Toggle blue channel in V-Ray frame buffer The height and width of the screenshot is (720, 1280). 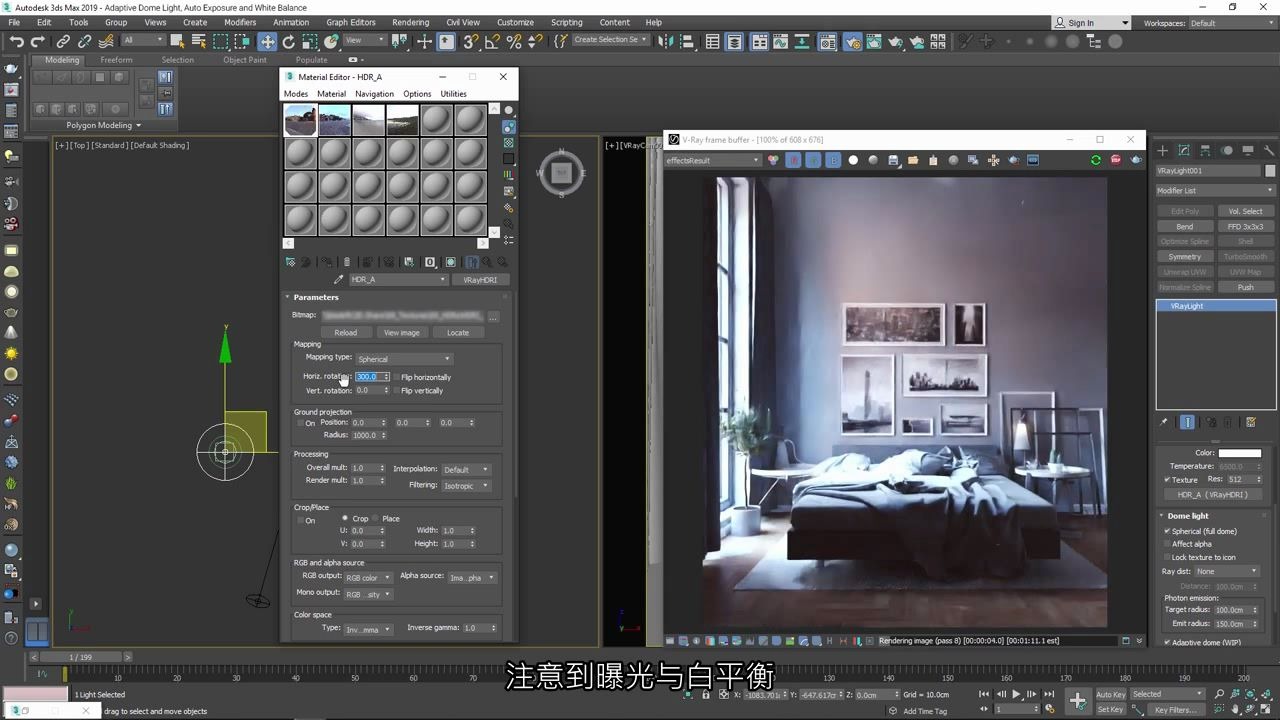click(833, 160)
